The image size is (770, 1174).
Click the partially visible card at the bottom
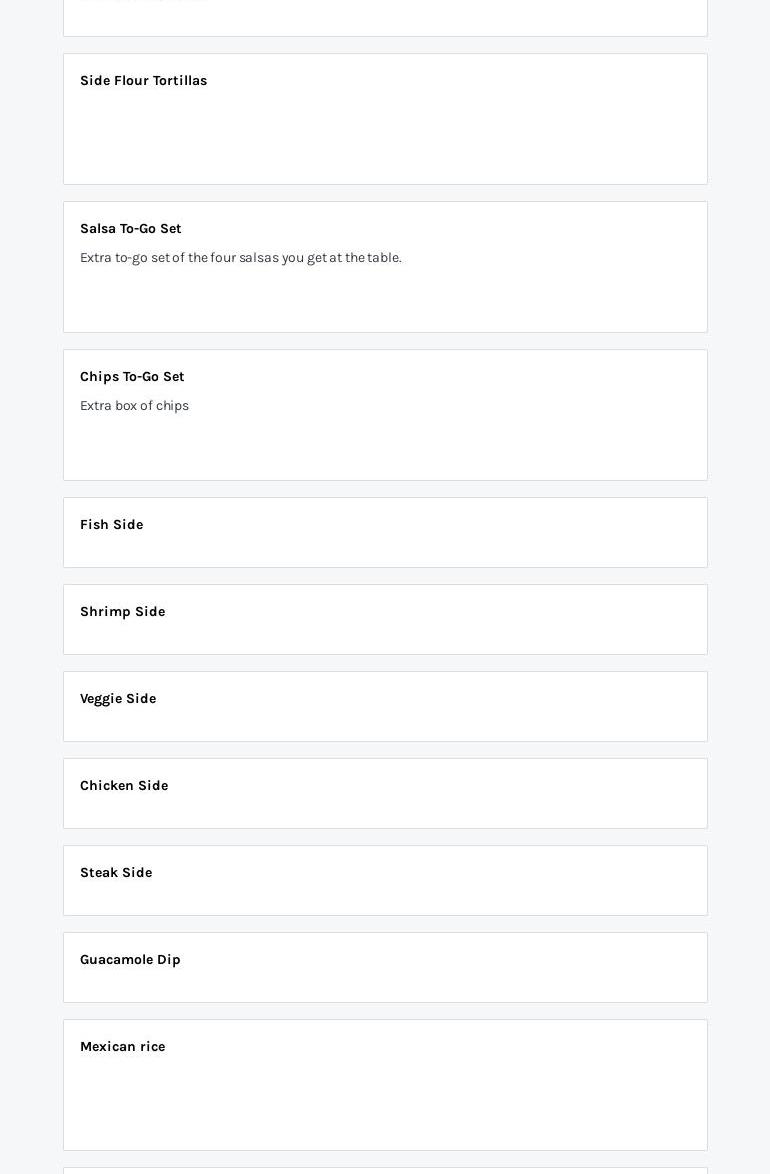click(x=385, y=1170)
